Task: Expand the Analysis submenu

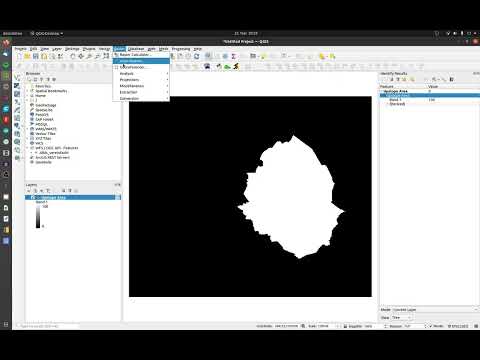Action: point(141,74)
